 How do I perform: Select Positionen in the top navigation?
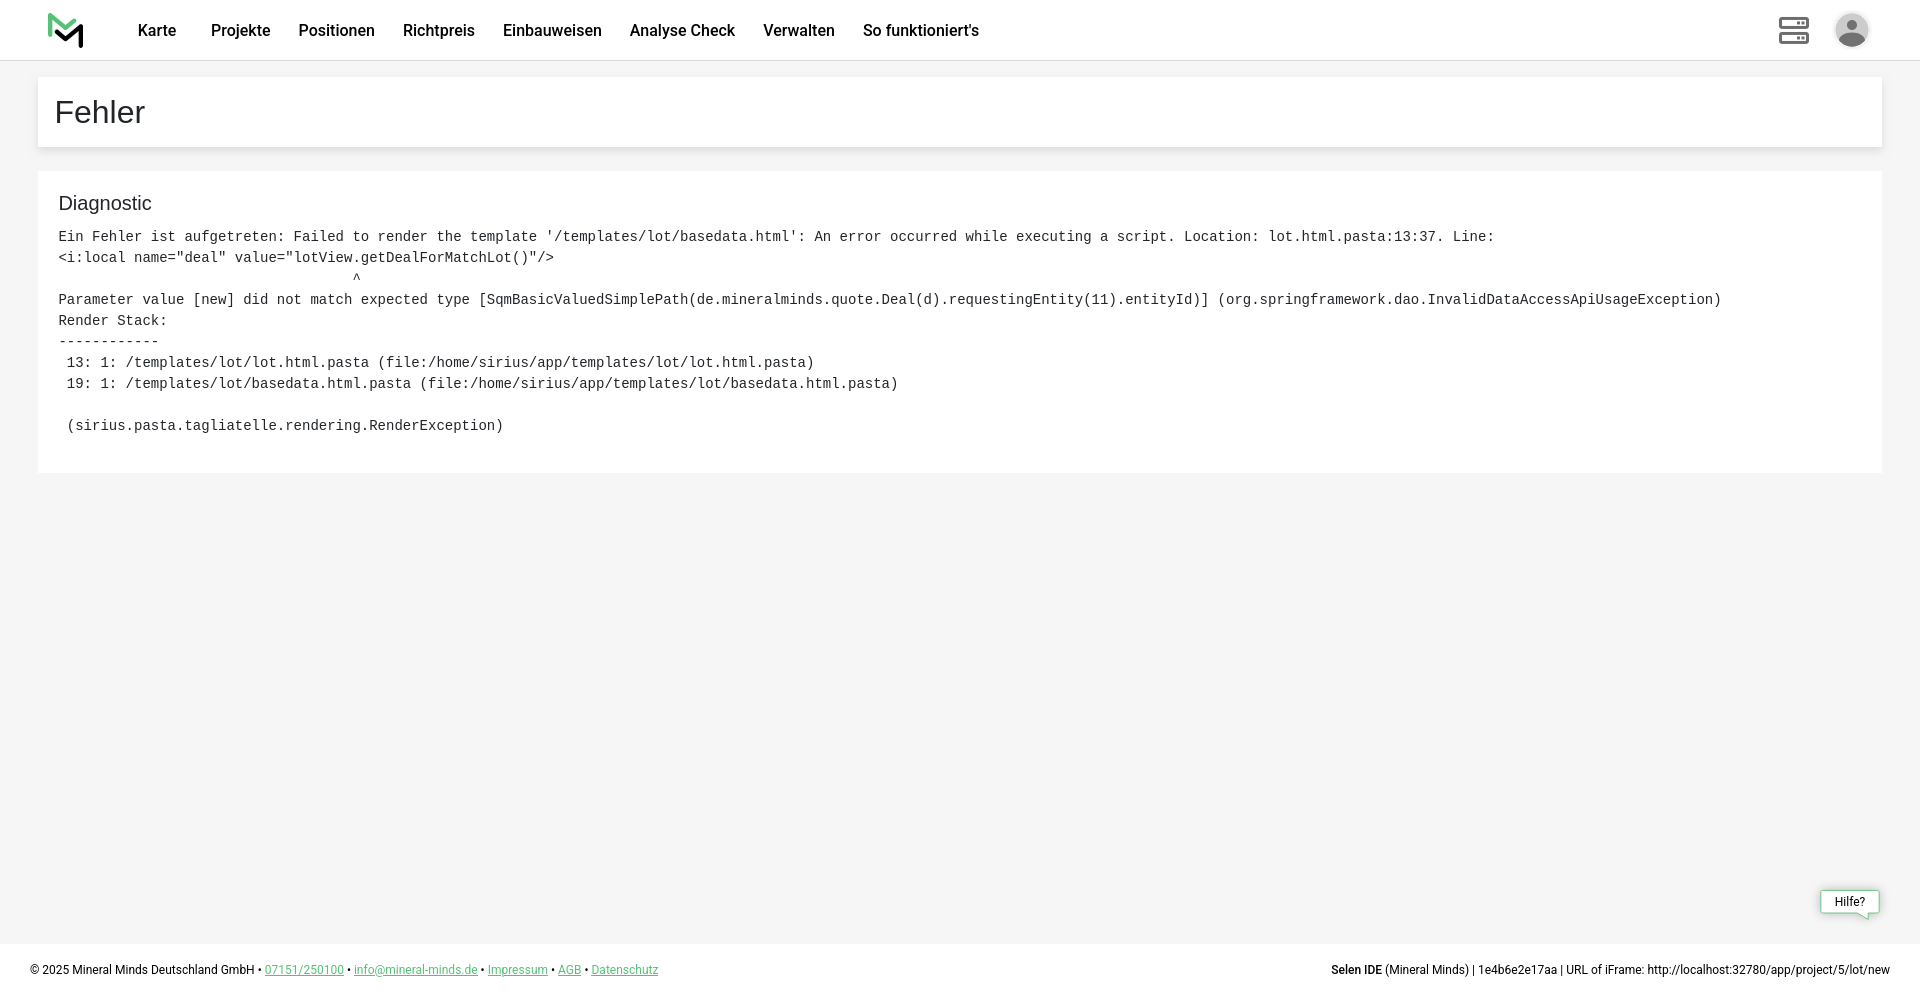[336, 31]
